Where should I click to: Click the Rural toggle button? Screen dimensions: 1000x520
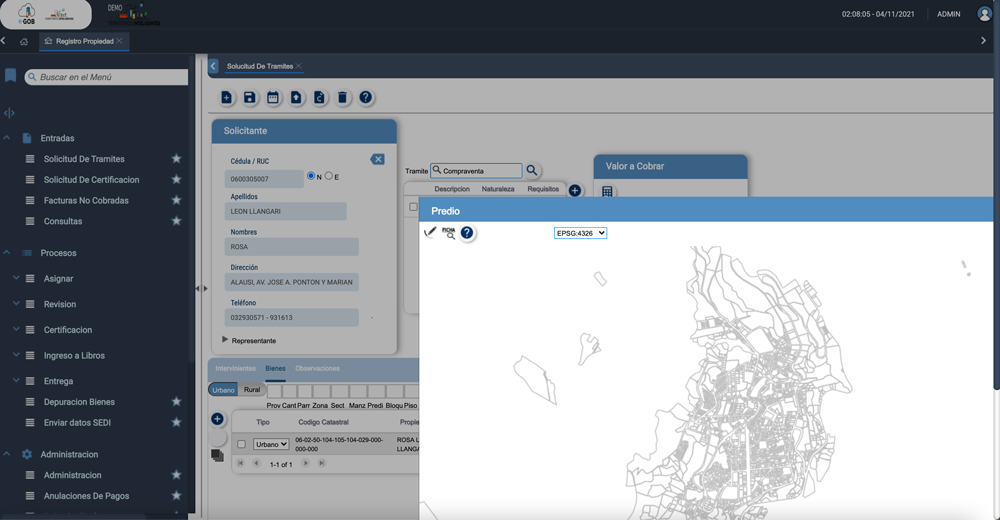252,389
